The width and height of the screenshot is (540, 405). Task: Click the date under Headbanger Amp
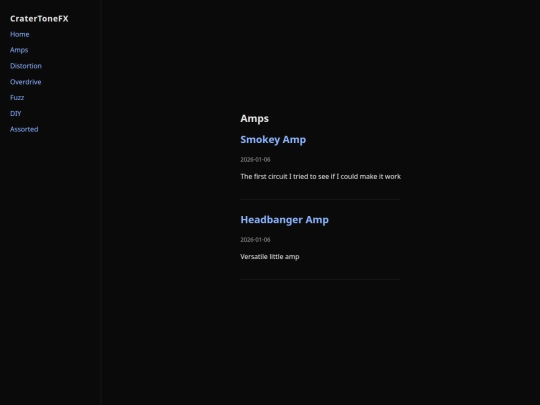coord(255,240)
